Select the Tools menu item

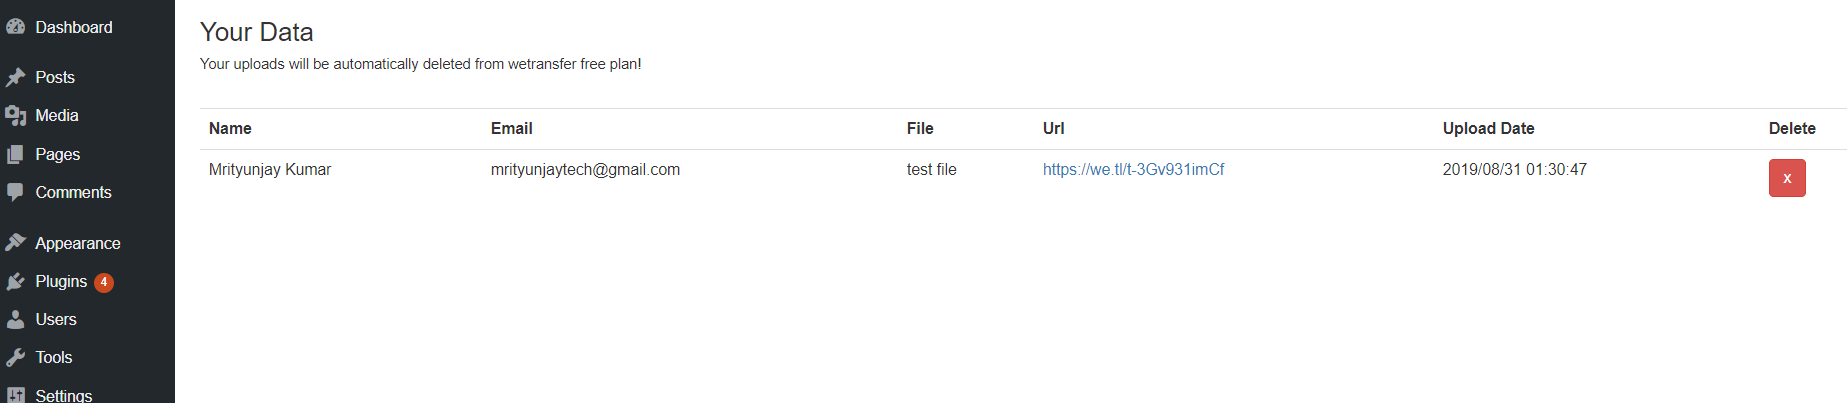click(x=54, y=358)
